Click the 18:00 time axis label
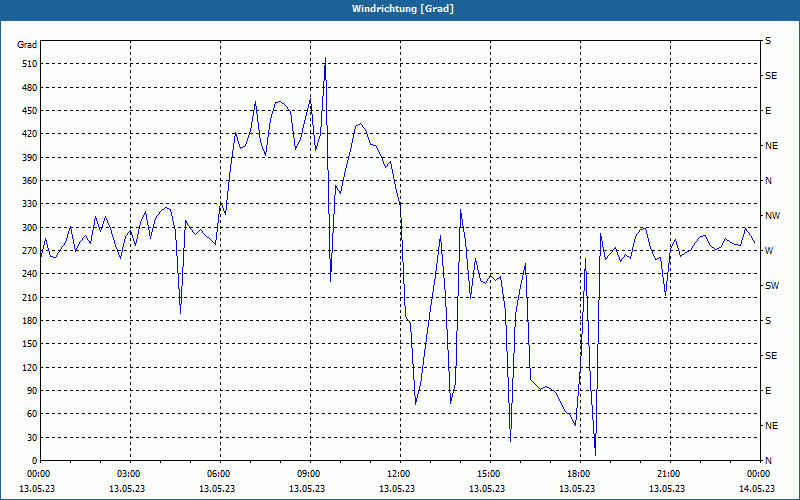 tap(578, 474)
